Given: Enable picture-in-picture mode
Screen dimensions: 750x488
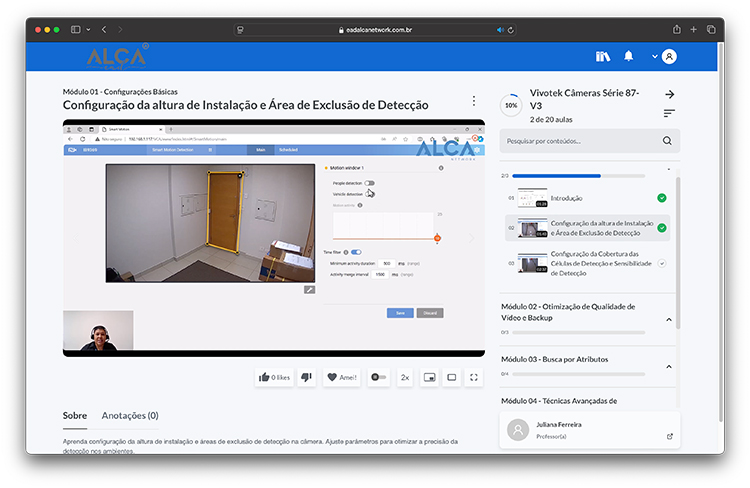Looking at the screenshot, I should pos(430,377).
